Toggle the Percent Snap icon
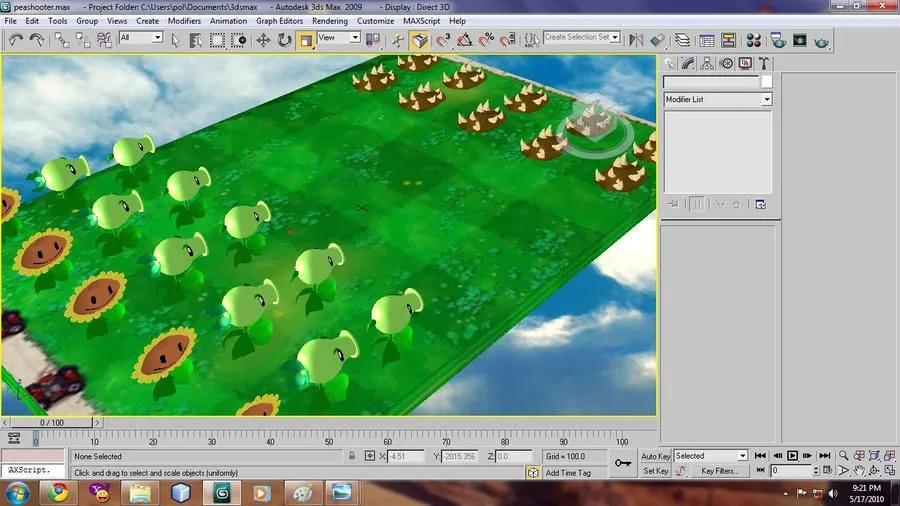 pyautogui.click(x=486, y=40)
